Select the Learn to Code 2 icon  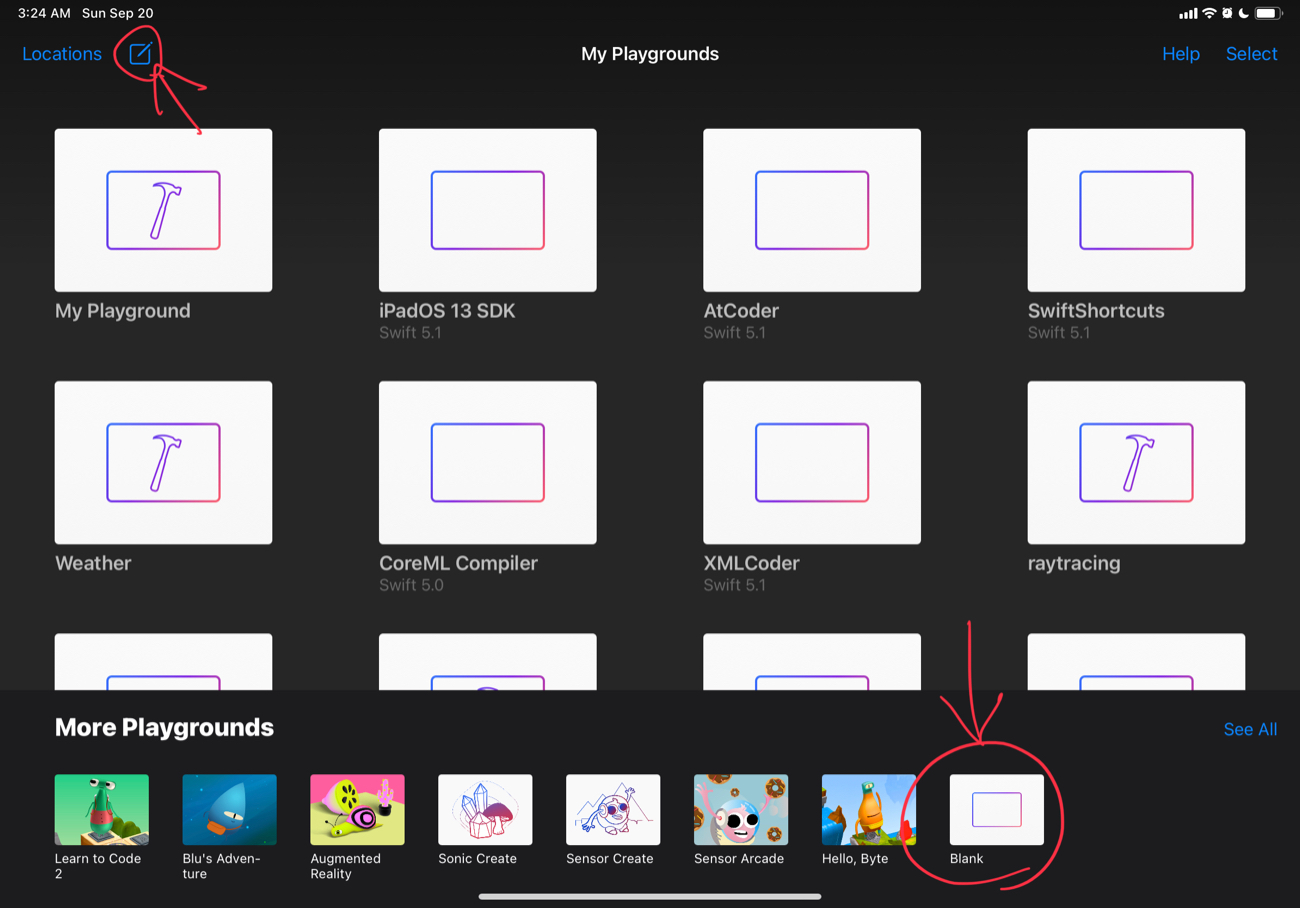(x=102, y=809)
